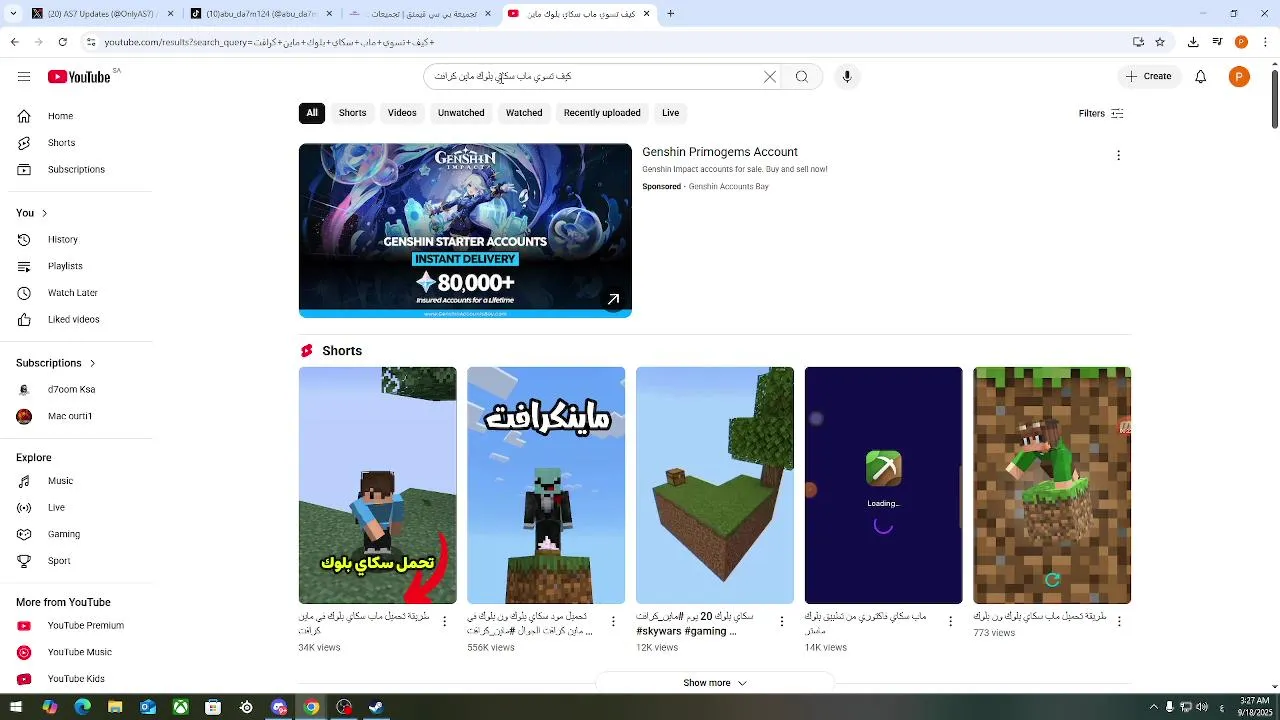
Task: Open the Filters panel
Action: (x=1101, y=113)
